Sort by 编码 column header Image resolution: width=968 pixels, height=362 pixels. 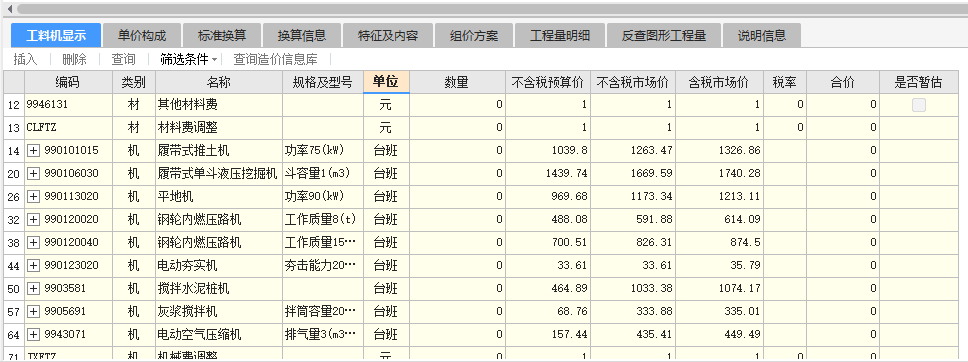point(68,82)
